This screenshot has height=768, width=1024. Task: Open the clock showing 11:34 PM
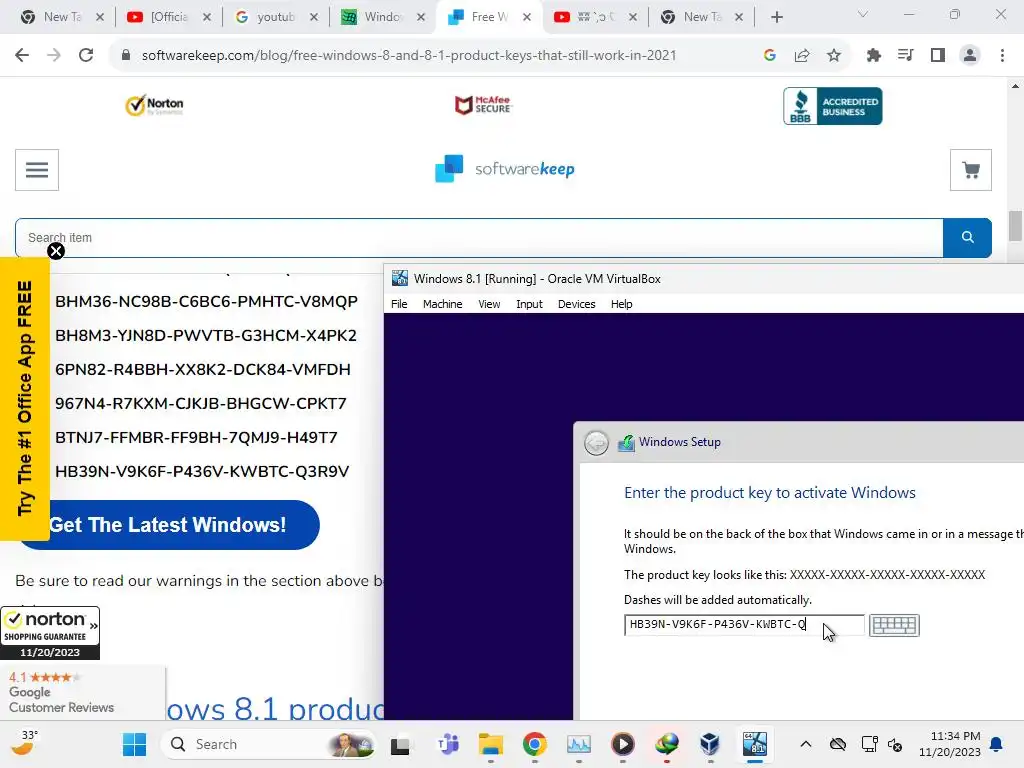[x=950, y=744]
